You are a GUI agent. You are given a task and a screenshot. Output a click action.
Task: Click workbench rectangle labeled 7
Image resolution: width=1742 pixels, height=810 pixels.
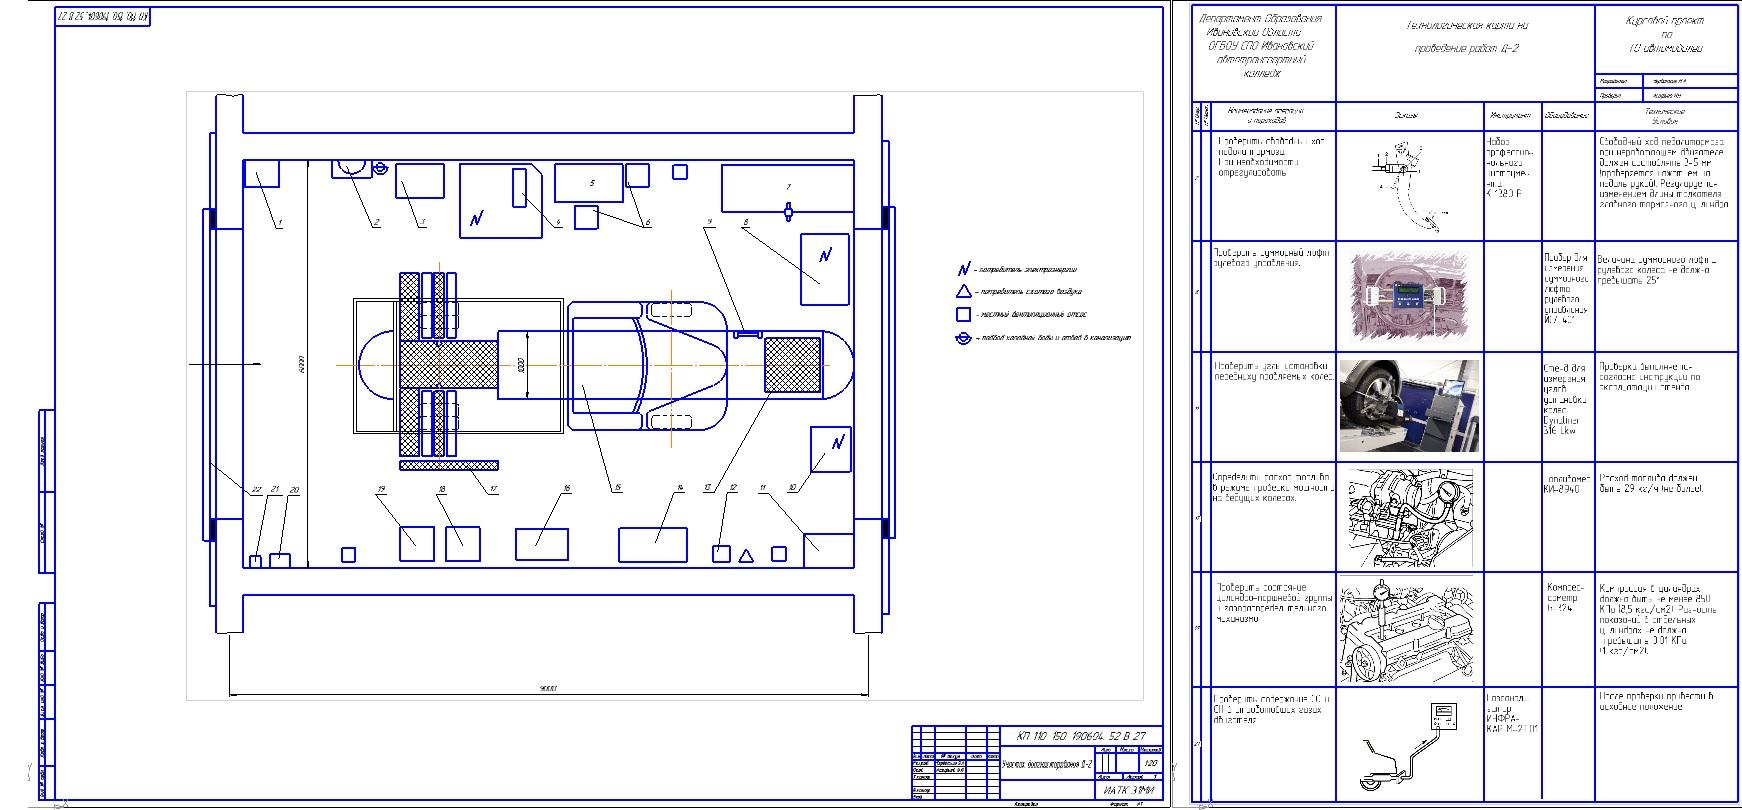click(x=787, y=187)
